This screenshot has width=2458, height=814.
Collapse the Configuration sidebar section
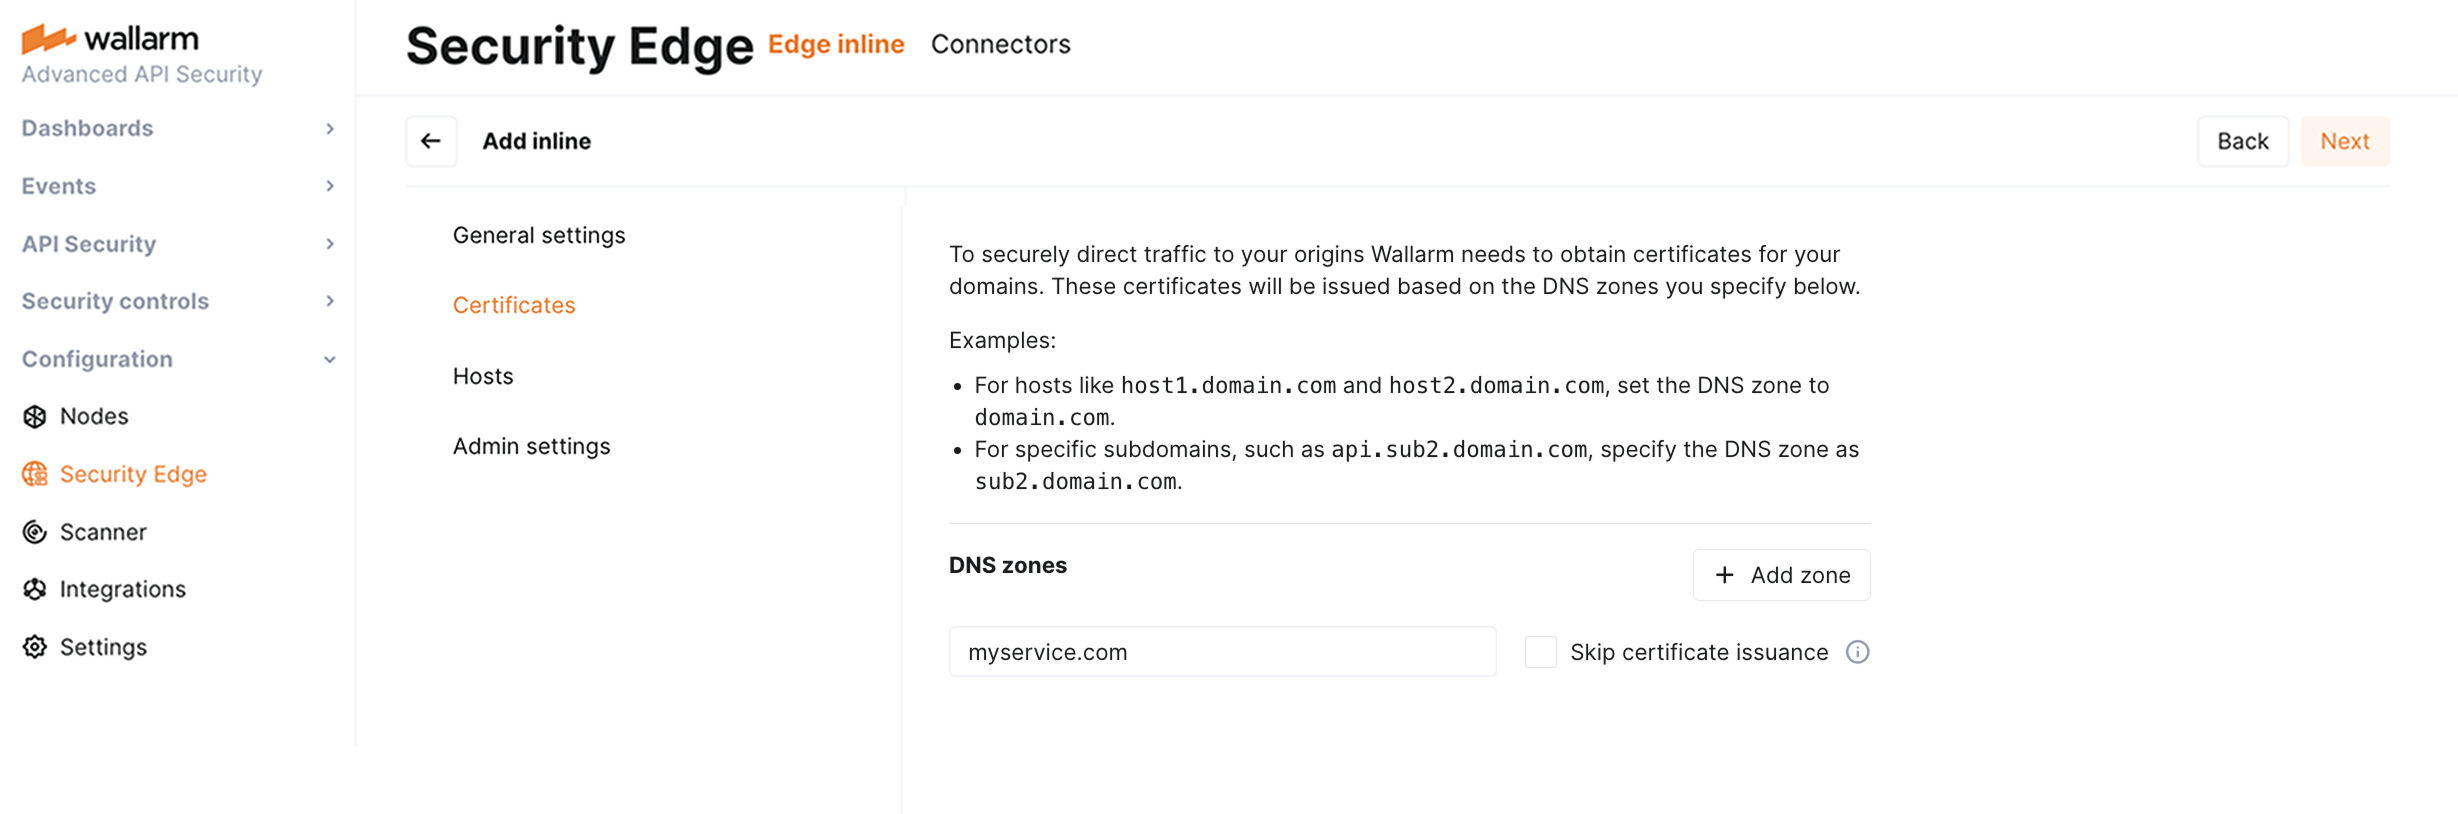point(178,359)
